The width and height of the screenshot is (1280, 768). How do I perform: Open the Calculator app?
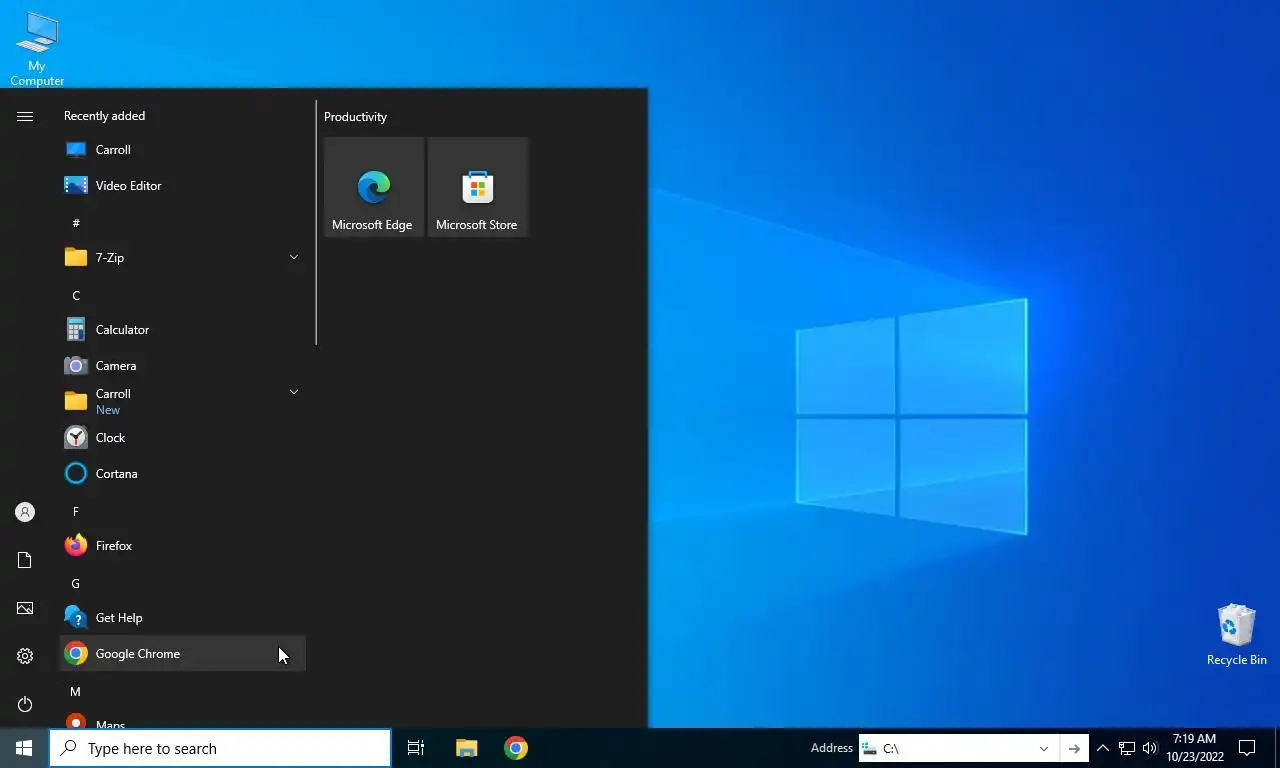click(x=182, y=330)
